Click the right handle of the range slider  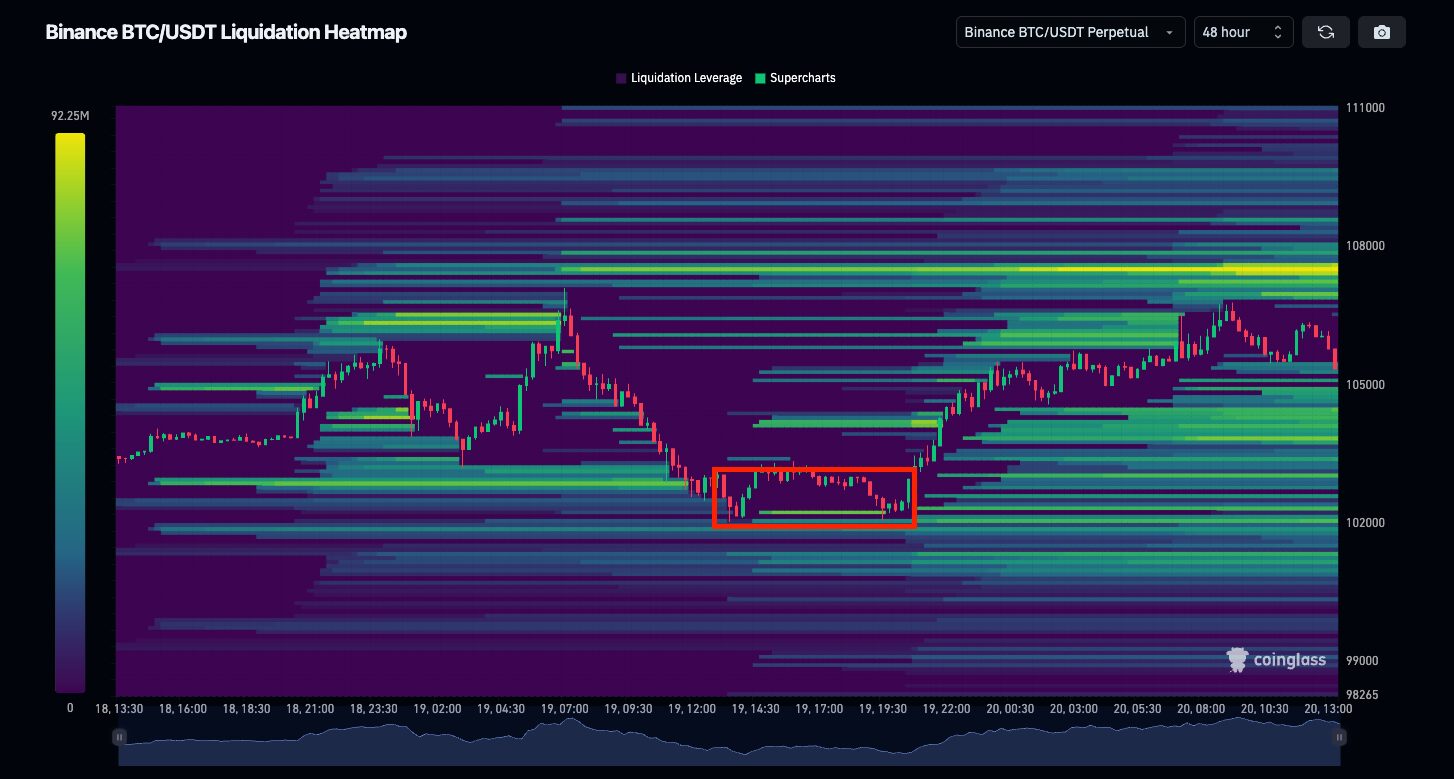point(1339,737)
